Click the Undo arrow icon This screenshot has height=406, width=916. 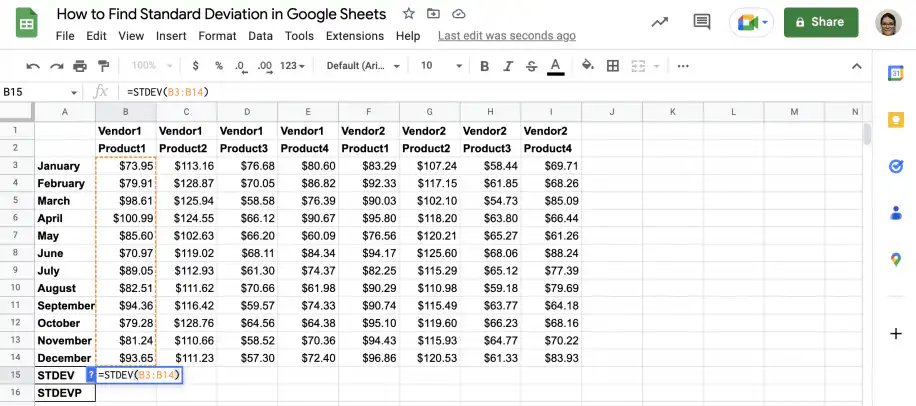33,66
